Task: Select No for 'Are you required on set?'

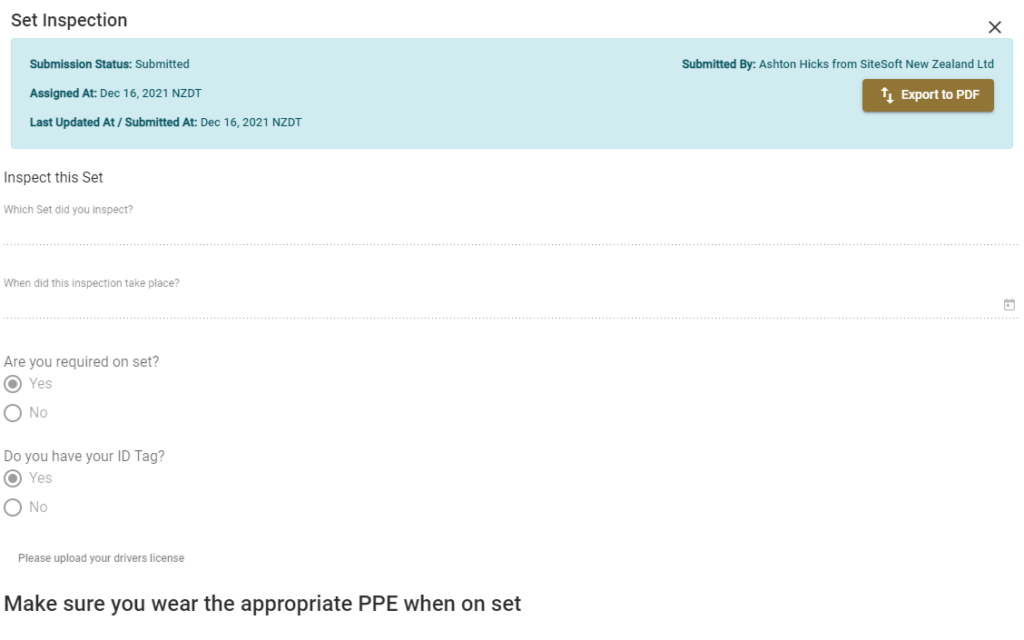Action: coord(12,413)
